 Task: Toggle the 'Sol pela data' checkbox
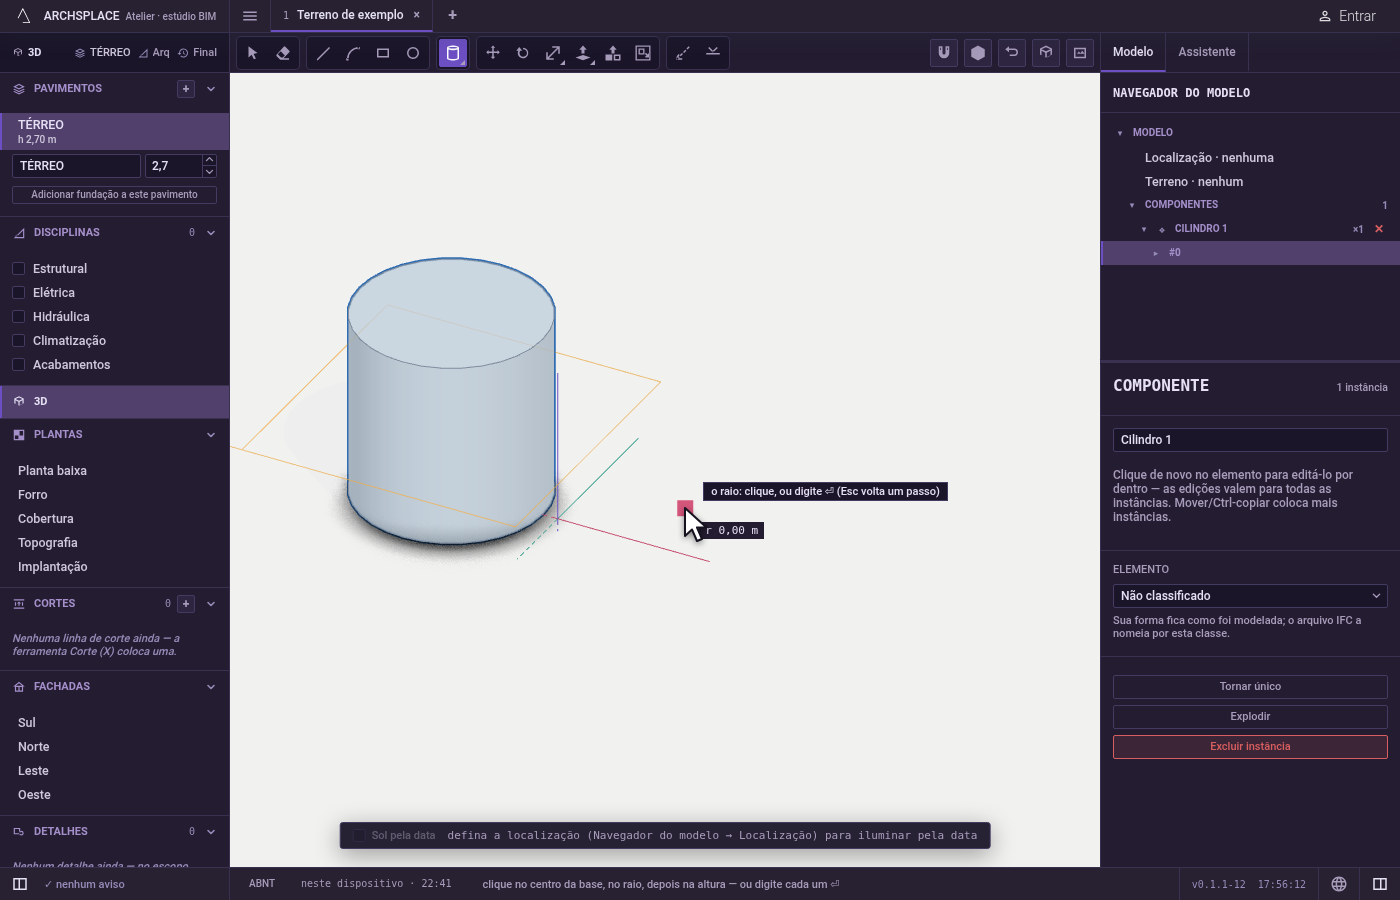point(359,836)
